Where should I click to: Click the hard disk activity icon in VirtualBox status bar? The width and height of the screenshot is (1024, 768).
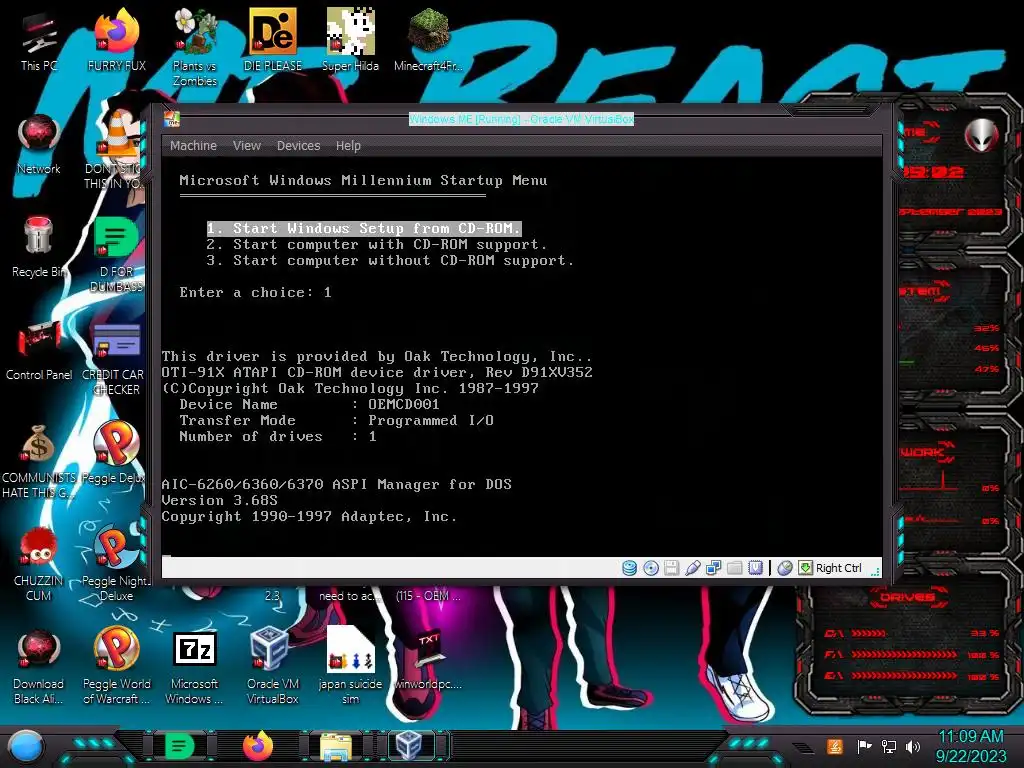tap(629, 568)
